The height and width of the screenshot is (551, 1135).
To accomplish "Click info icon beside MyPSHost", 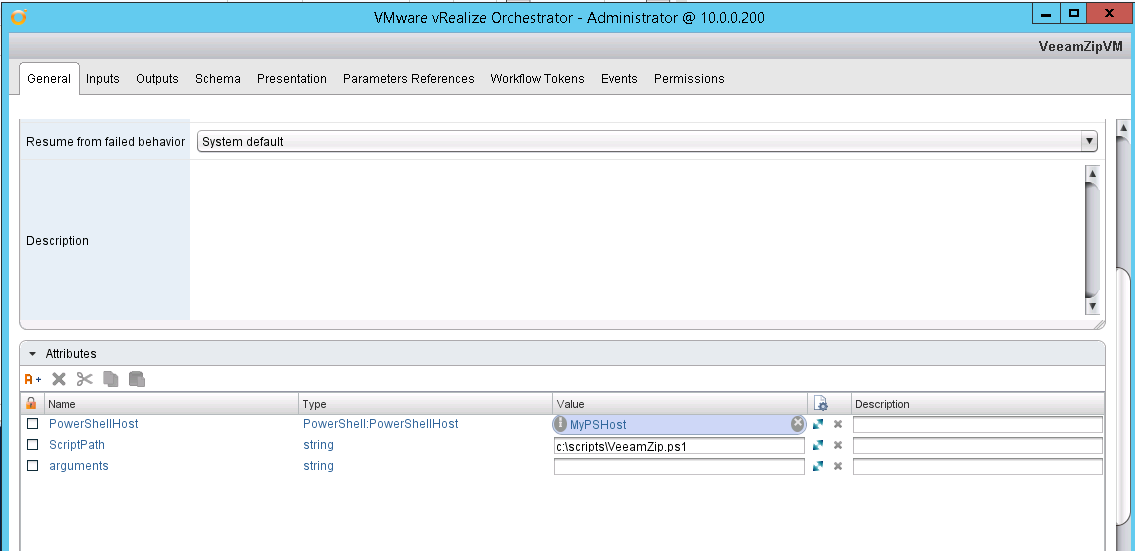I will point(560,424).
